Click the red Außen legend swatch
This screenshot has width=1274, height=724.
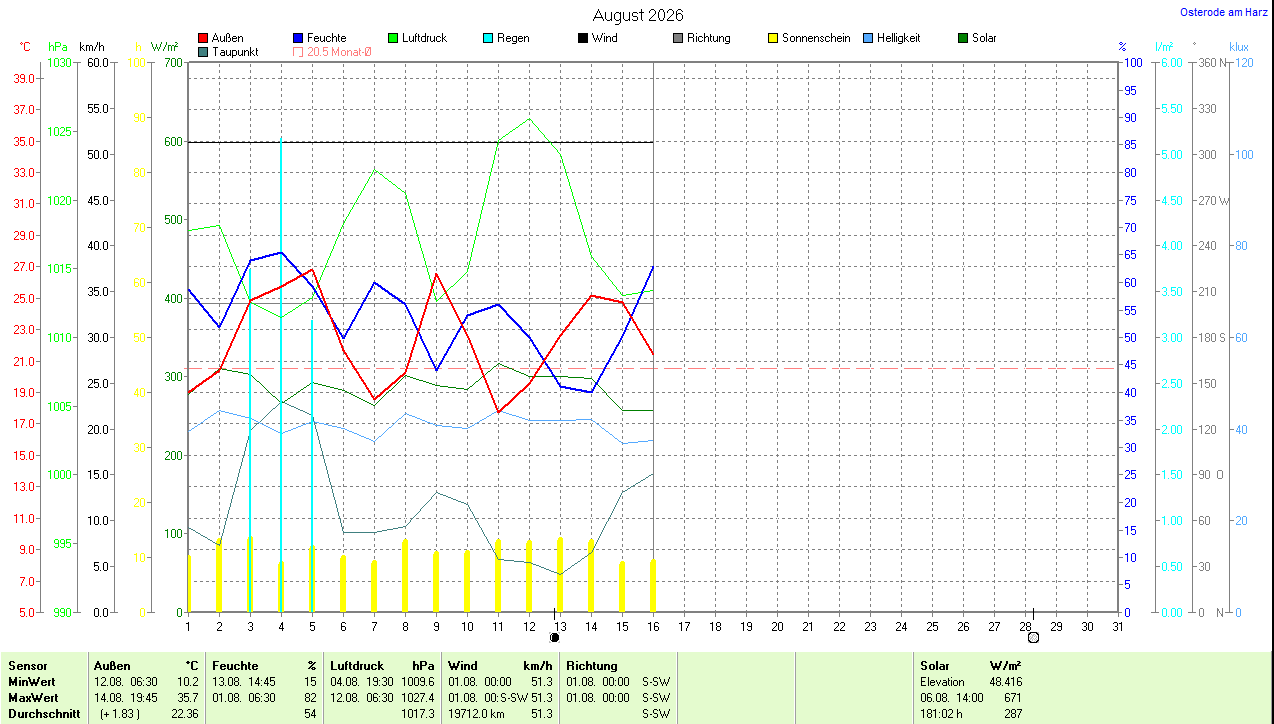[204, 39]
